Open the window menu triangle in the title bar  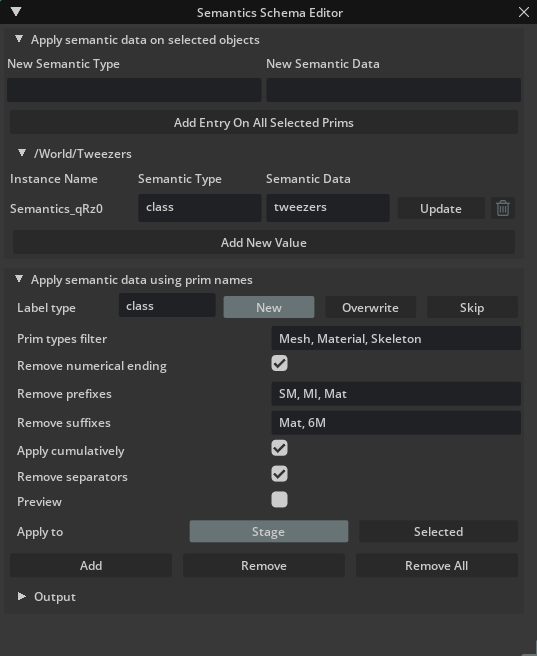pyautogui.click(x=16, y=12)
